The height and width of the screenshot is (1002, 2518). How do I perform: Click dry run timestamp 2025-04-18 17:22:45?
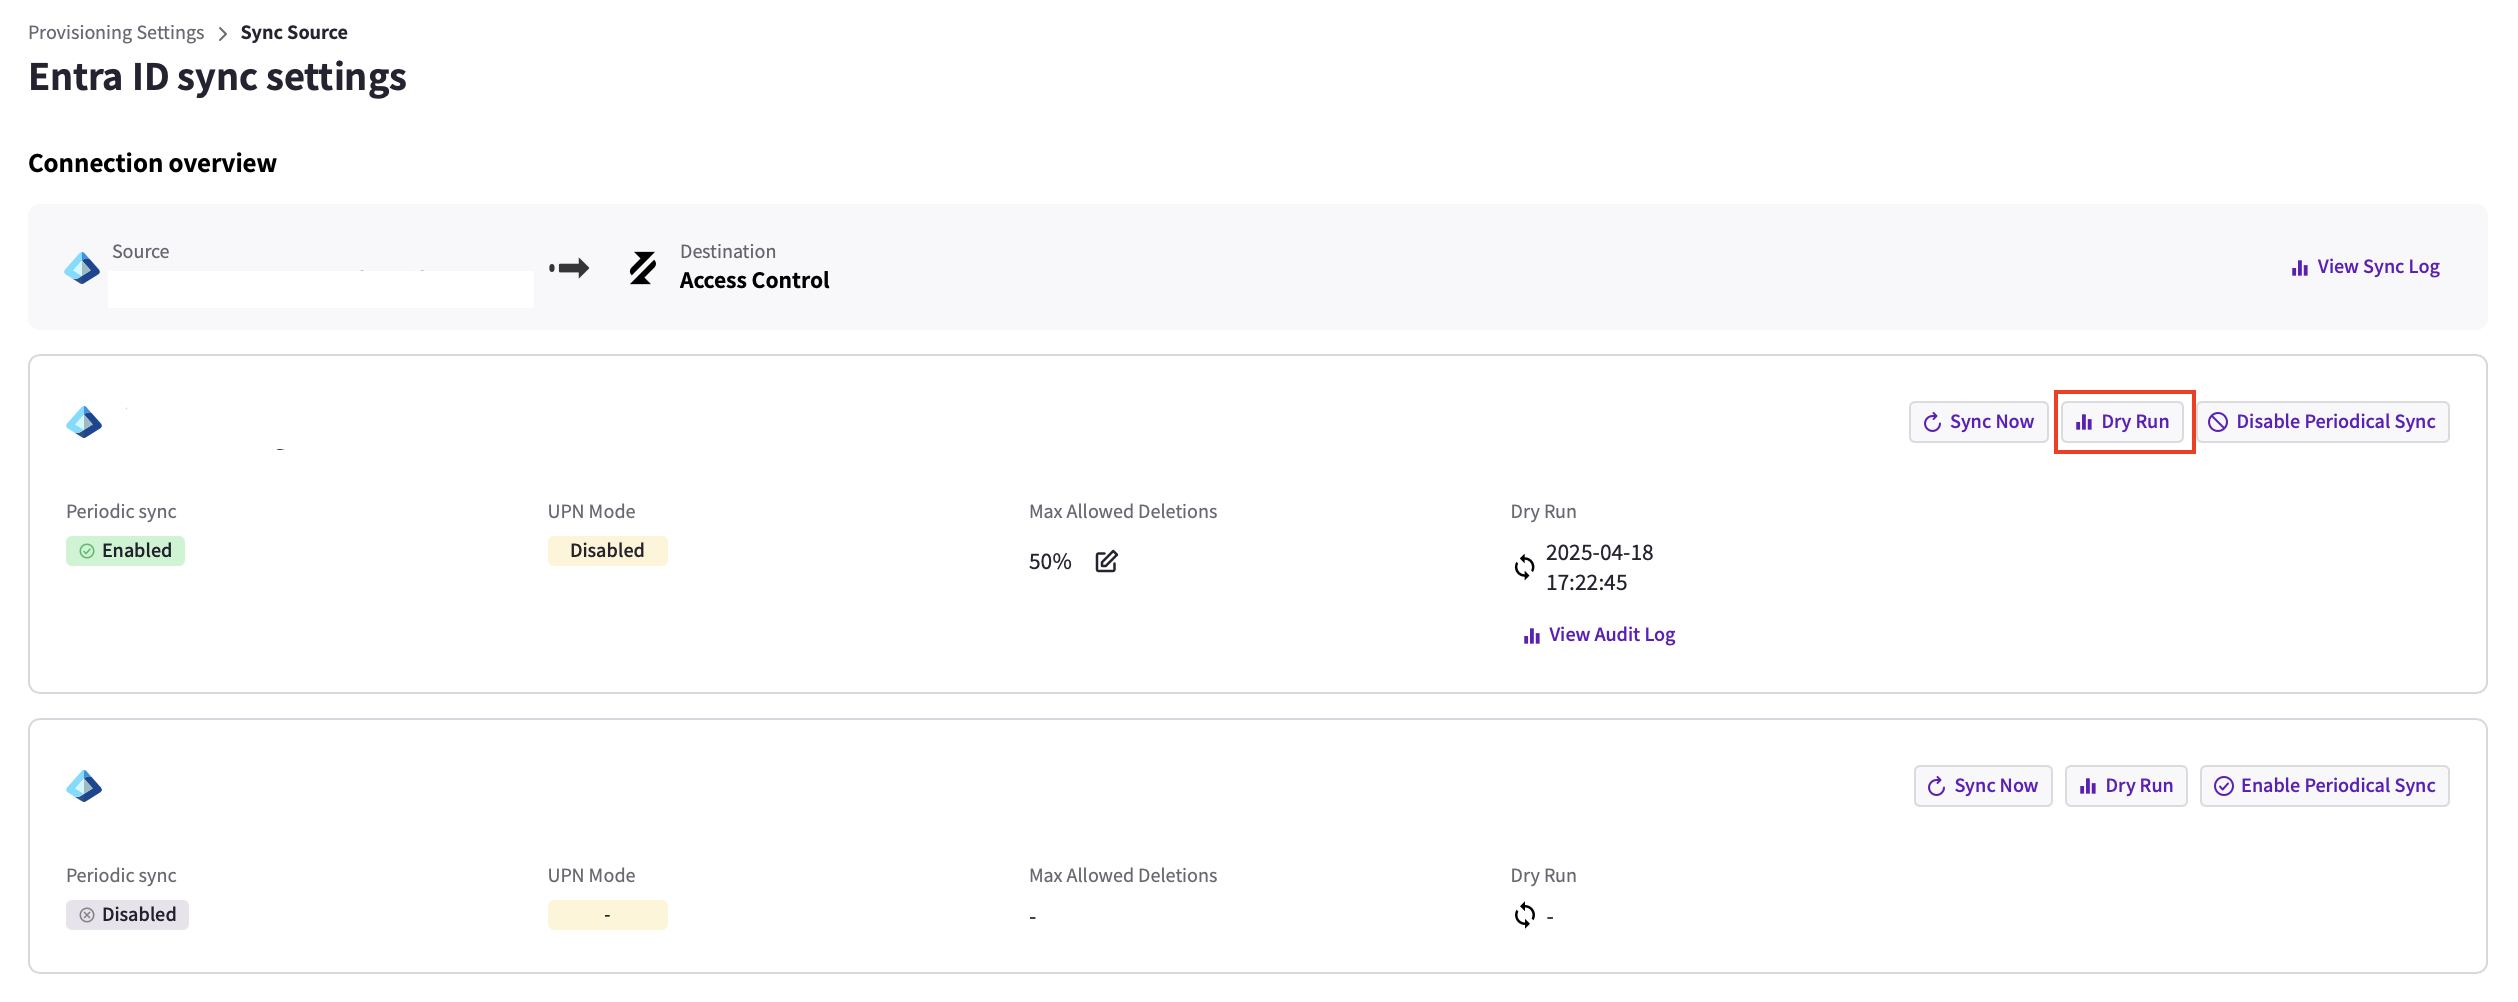1599,567
